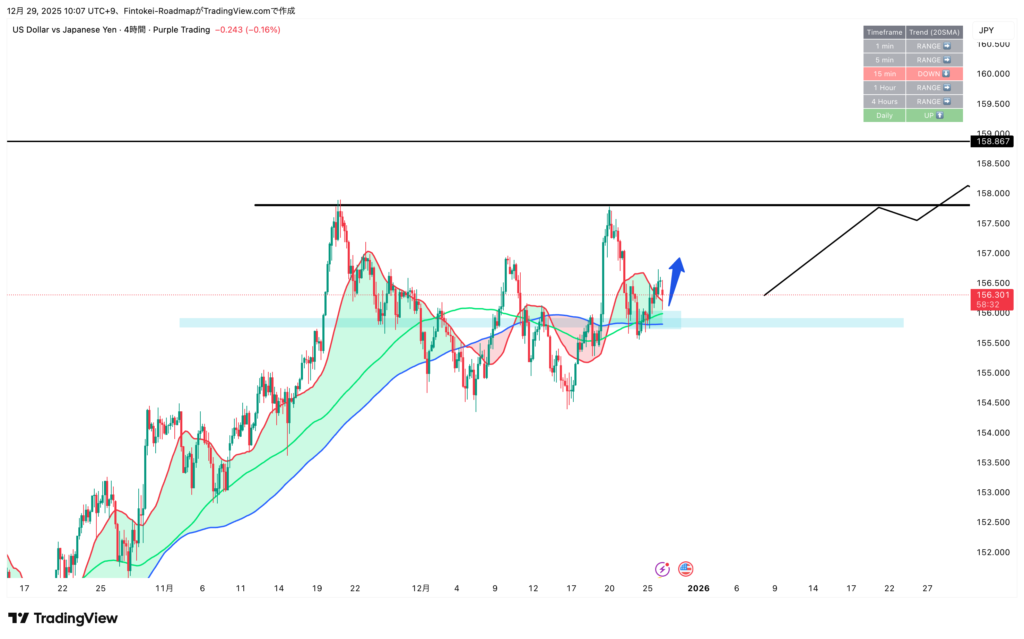Click the TradingView logo
Image resolution: width=1024 pixels, height=639 pixels.
(63, 618)
